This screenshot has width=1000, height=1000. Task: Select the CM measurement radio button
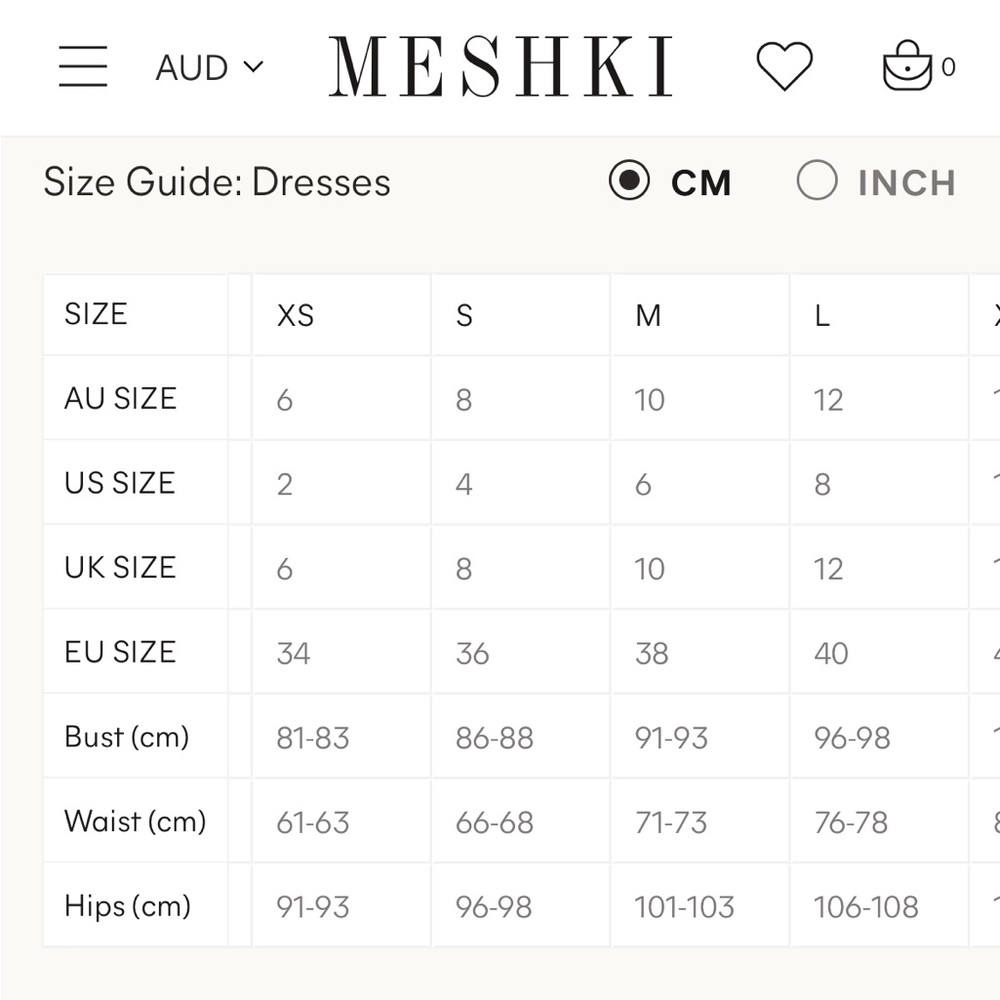tap(629, 182)
